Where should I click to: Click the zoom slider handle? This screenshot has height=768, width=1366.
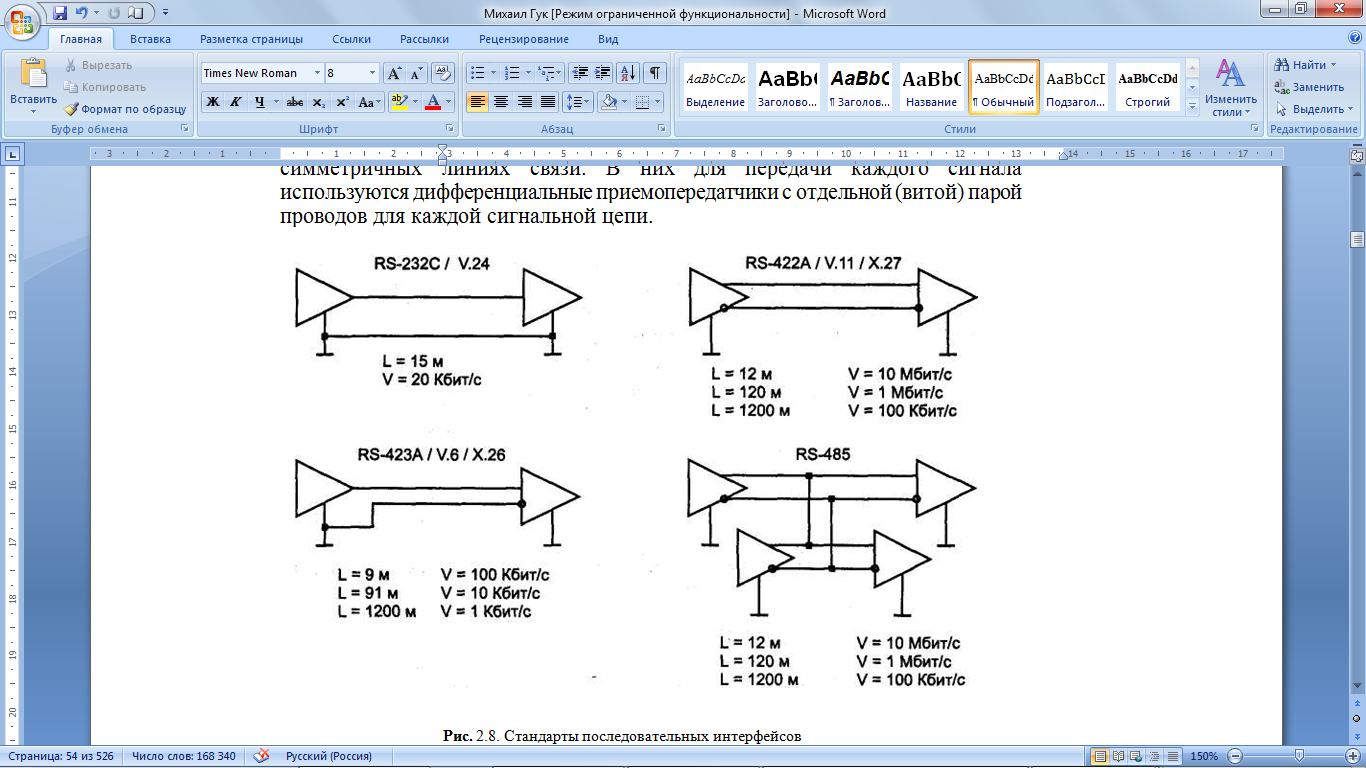[x=1299, y=756]
